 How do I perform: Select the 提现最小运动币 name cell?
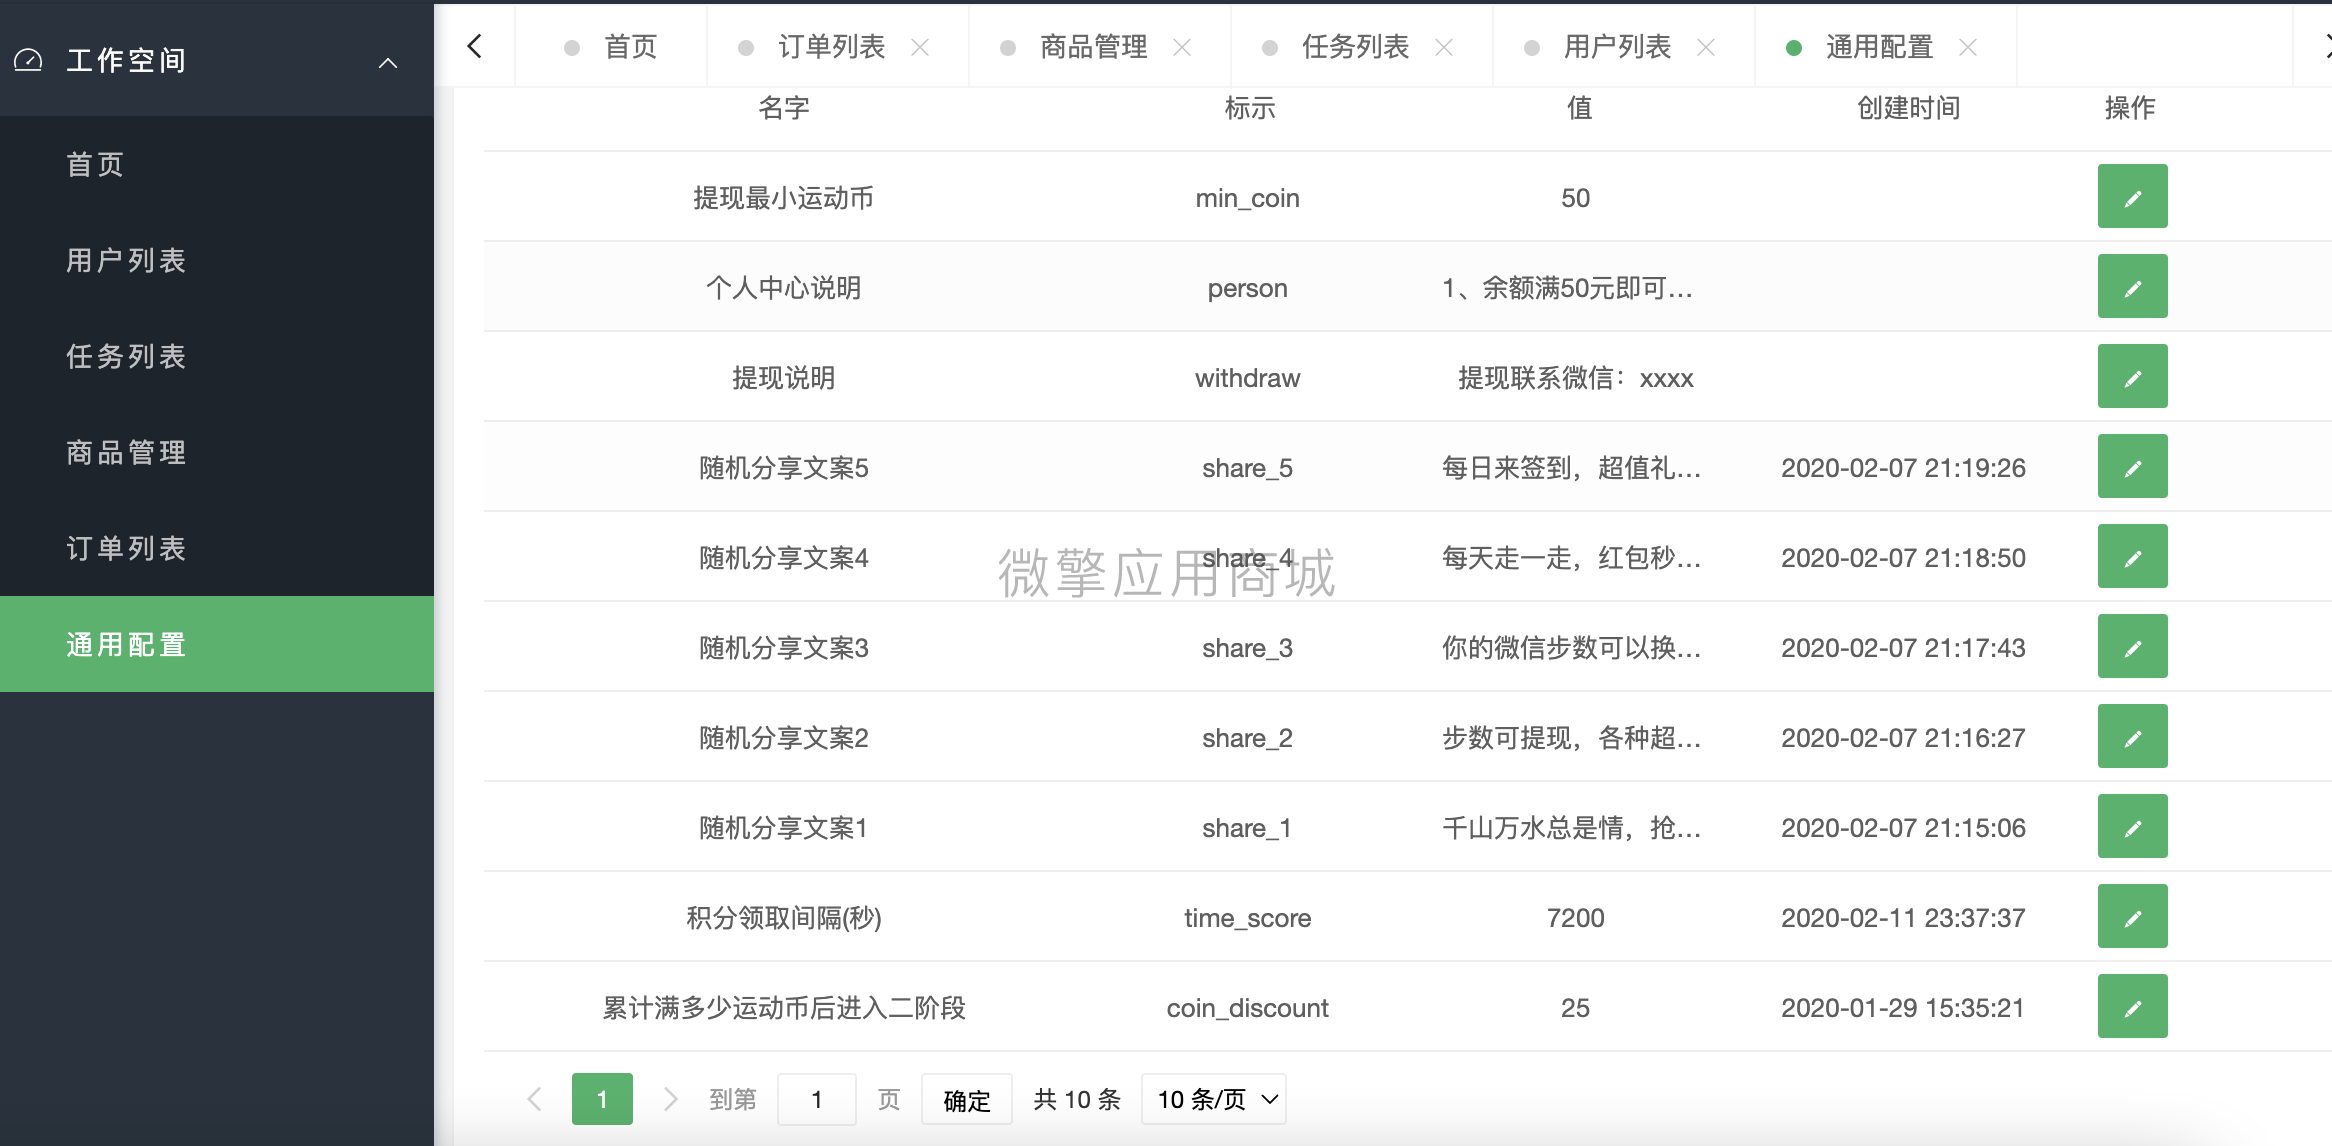pyautogui.click(x=783, y=198)
